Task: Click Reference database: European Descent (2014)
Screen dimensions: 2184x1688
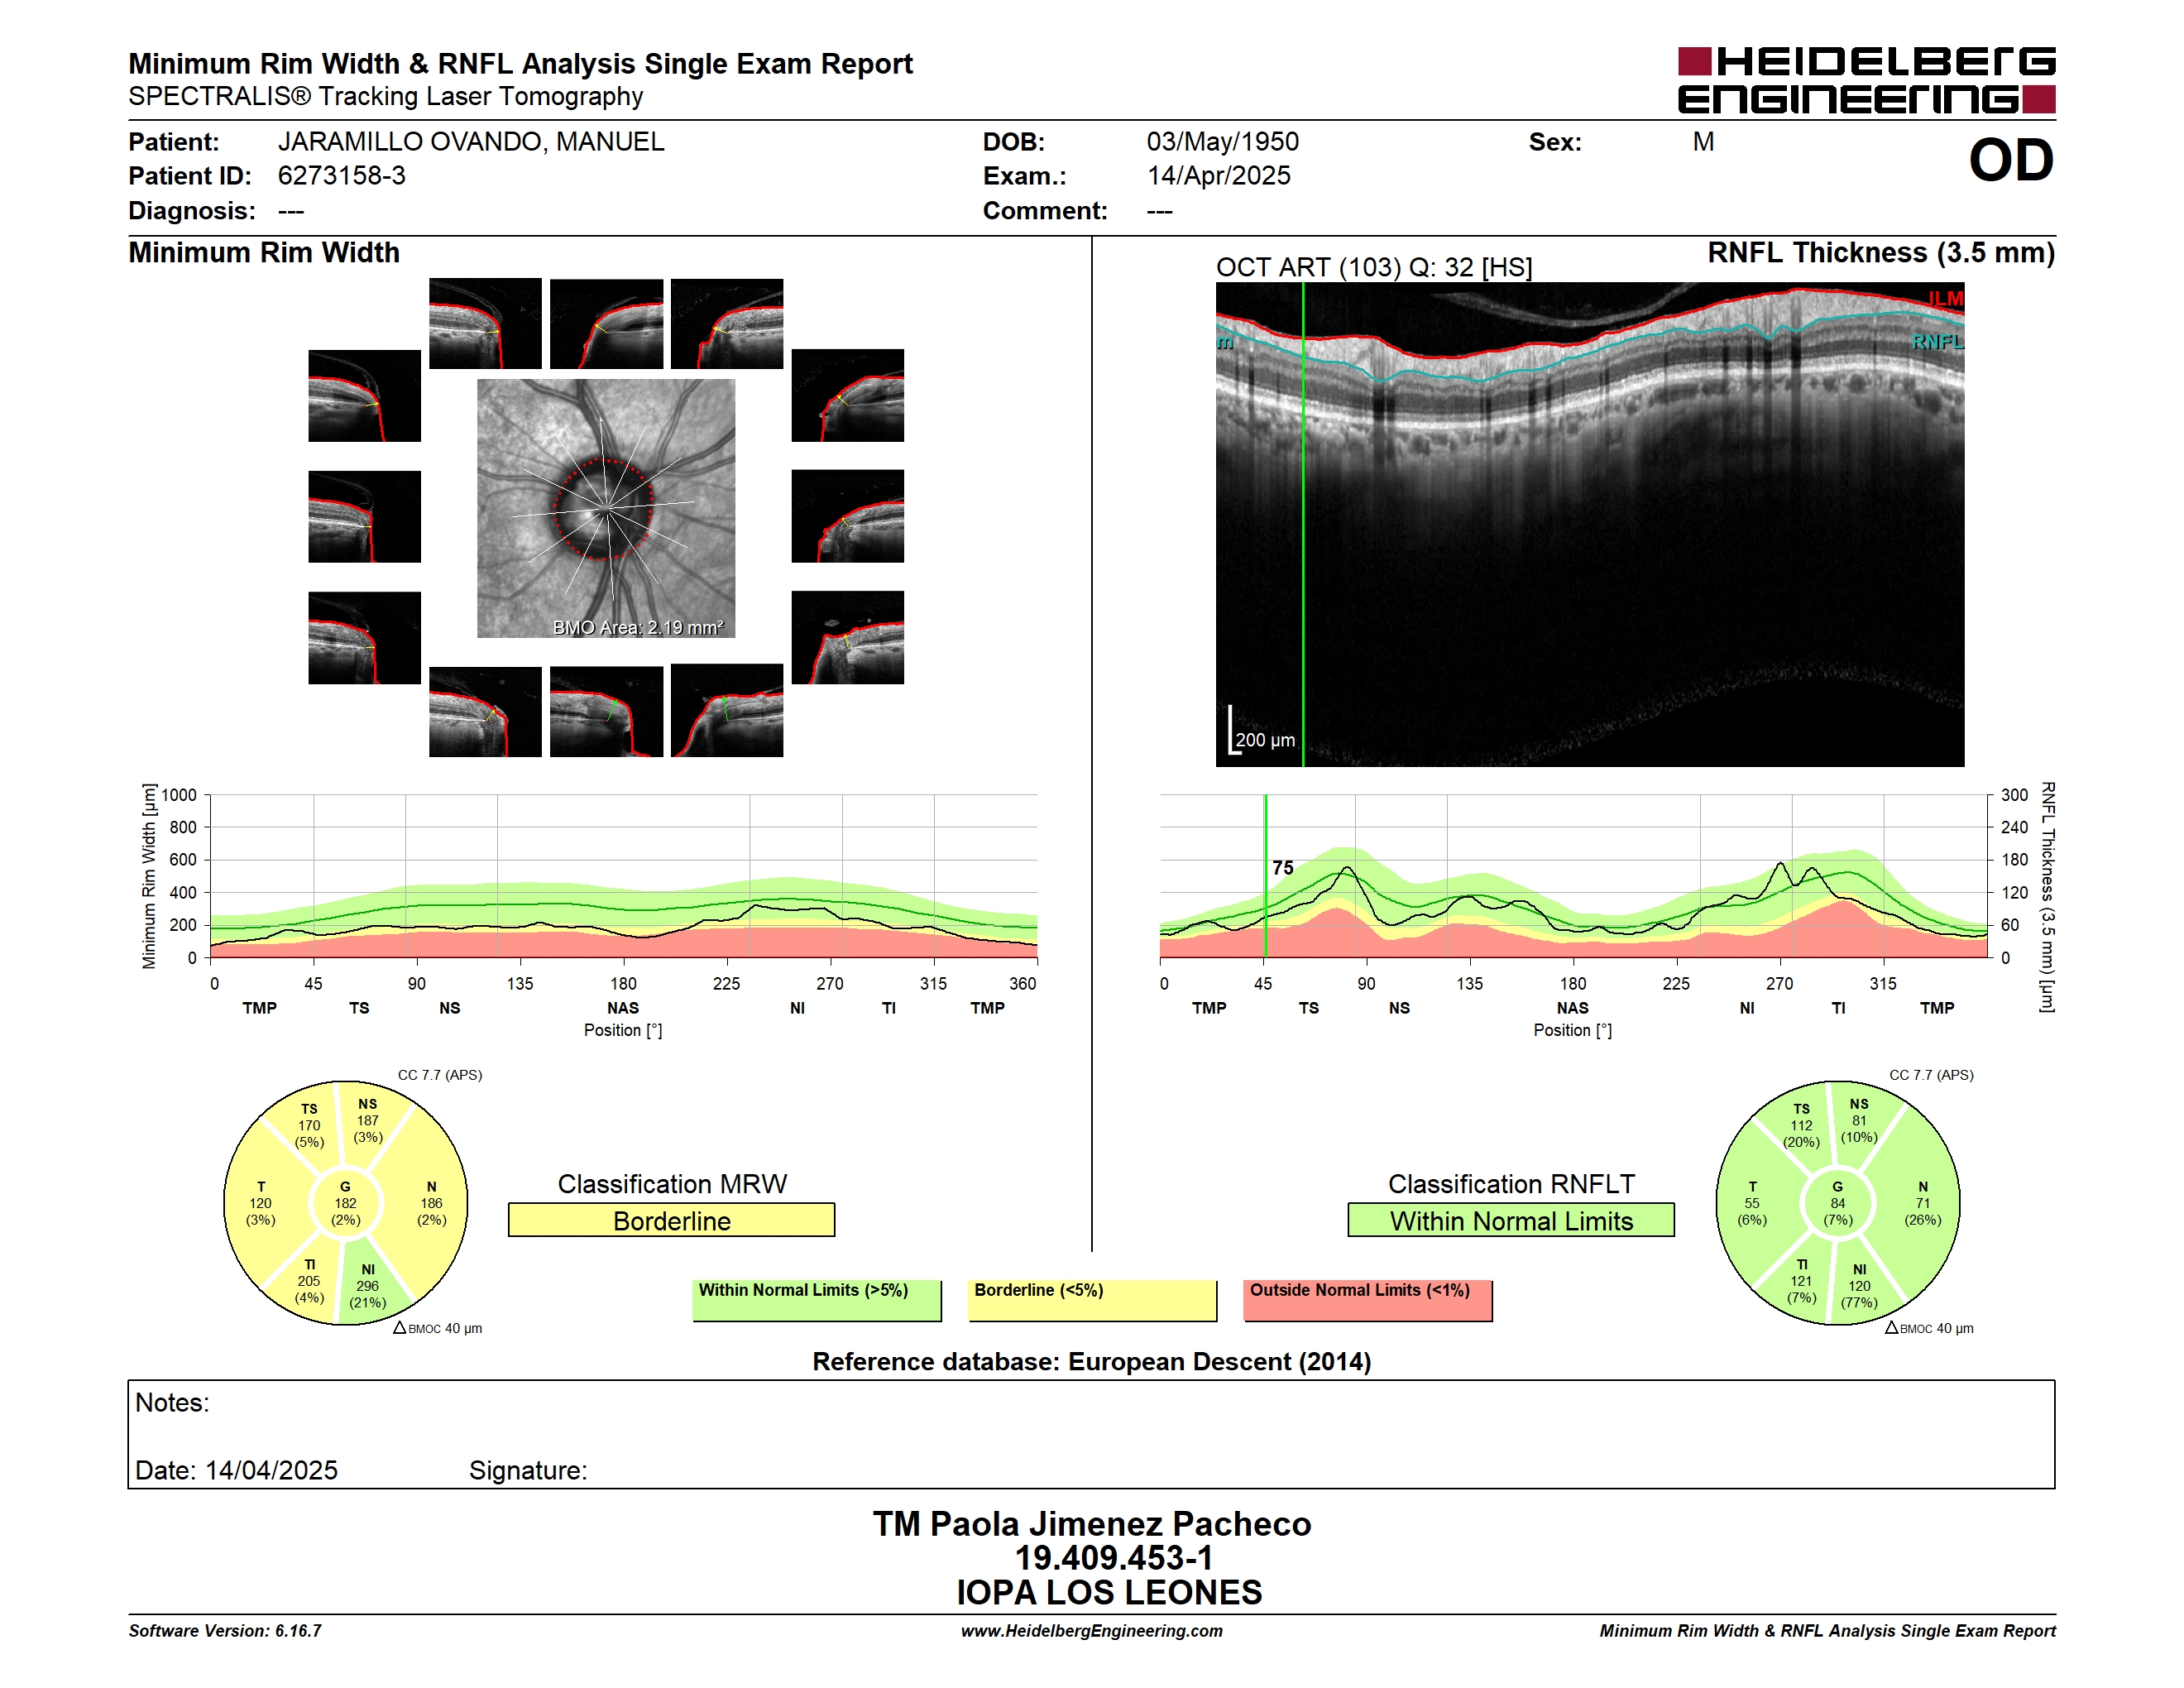Action: (x=1091, y=1362)
